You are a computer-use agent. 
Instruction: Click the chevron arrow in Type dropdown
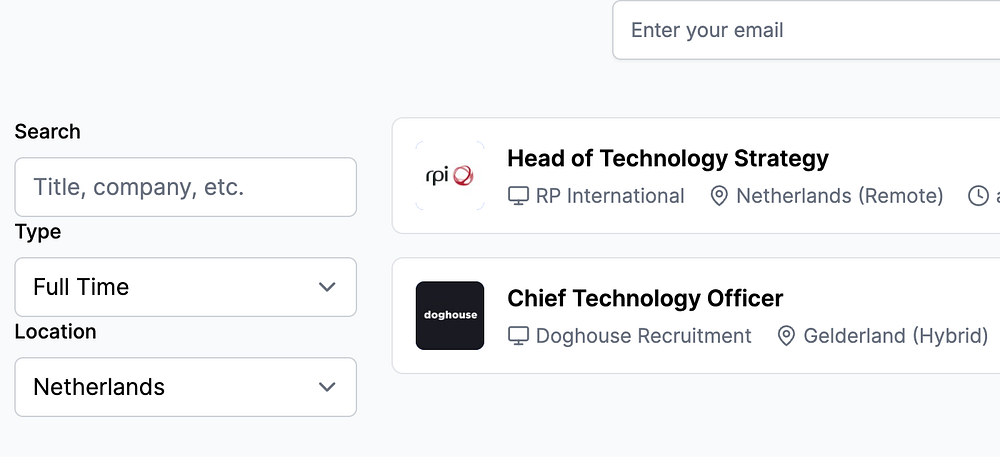326,287
